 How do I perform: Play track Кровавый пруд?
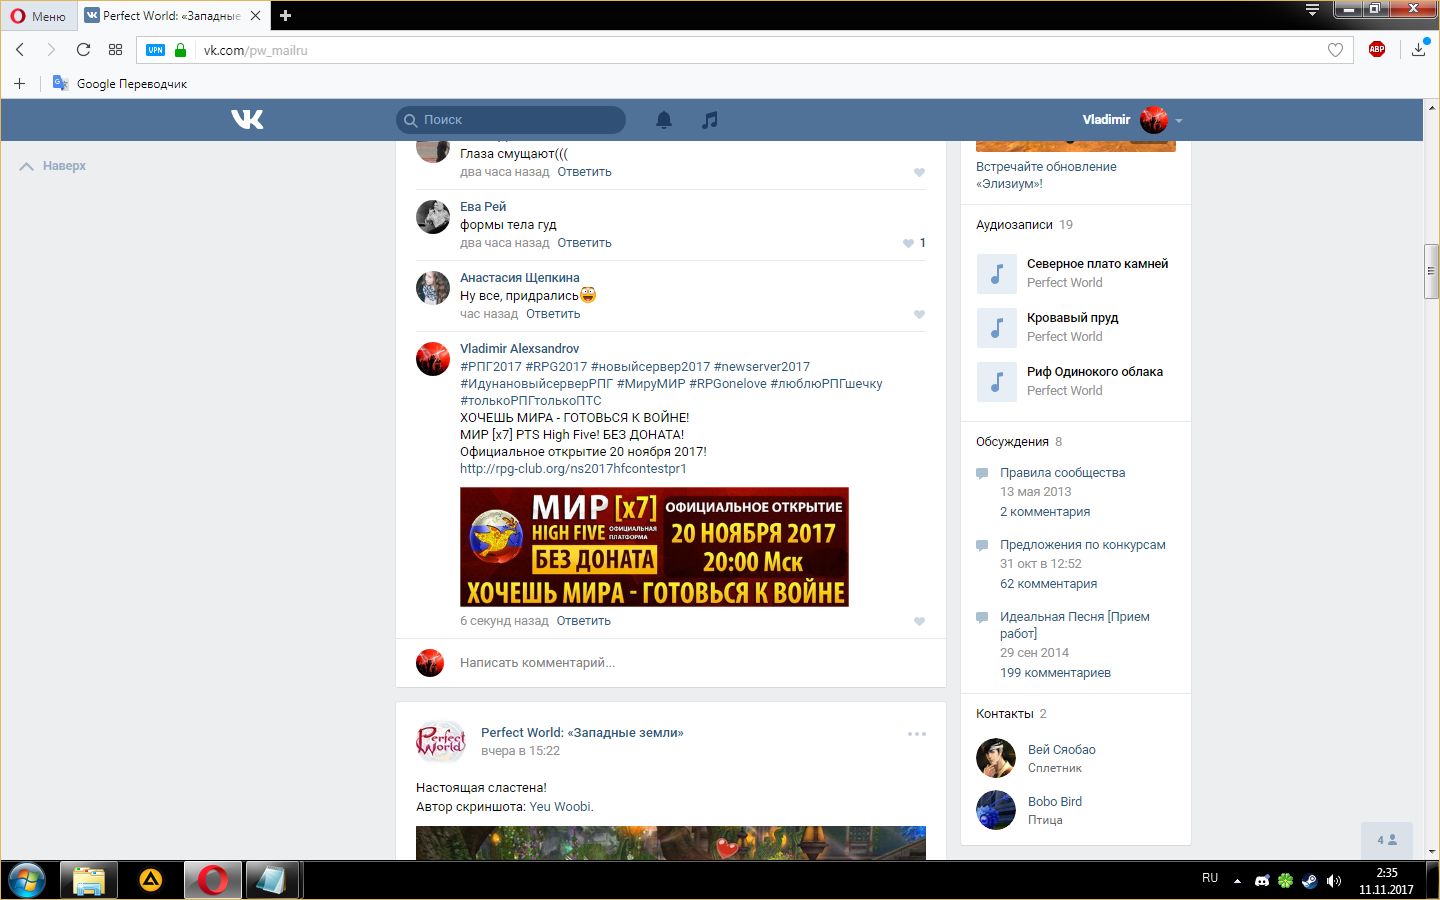pyautogui.click(x=996, y=327)
